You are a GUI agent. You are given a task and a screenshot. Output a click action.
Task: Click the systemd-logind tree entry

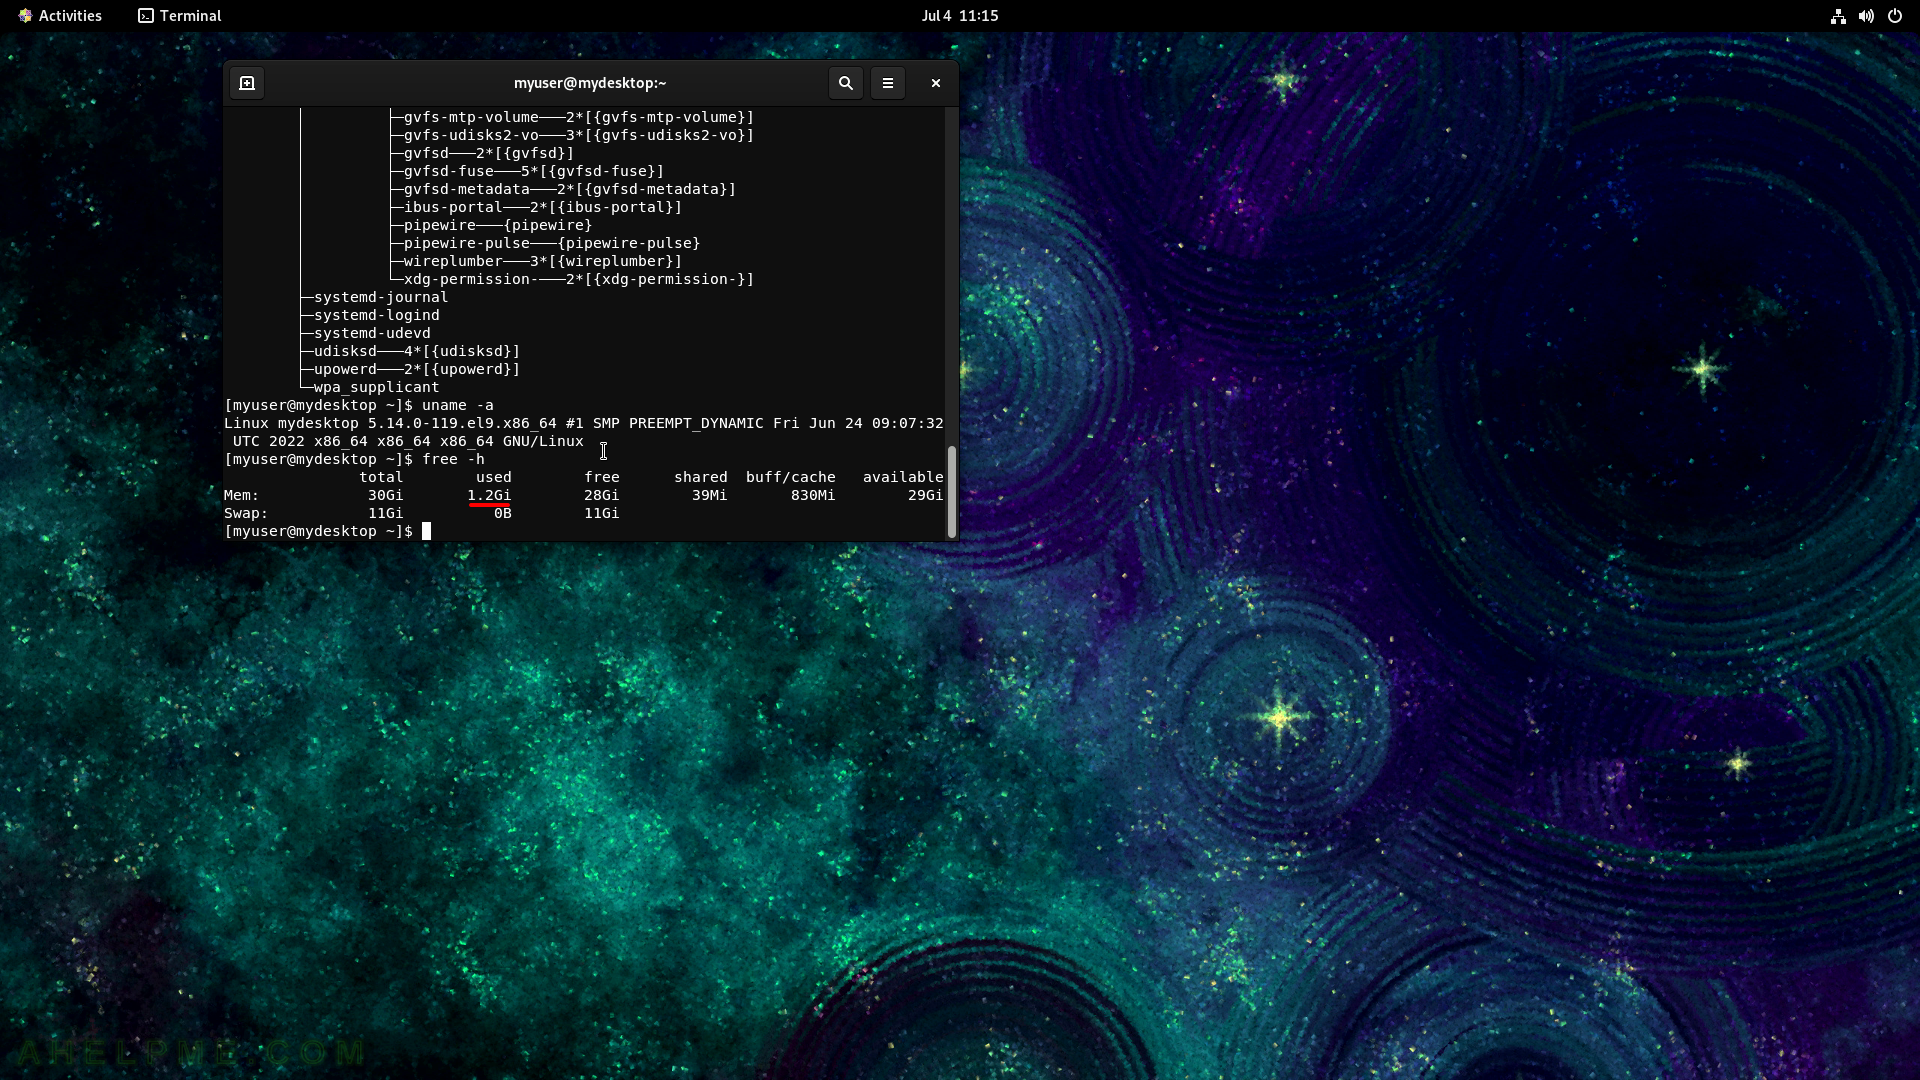click(x=377, y=315)
